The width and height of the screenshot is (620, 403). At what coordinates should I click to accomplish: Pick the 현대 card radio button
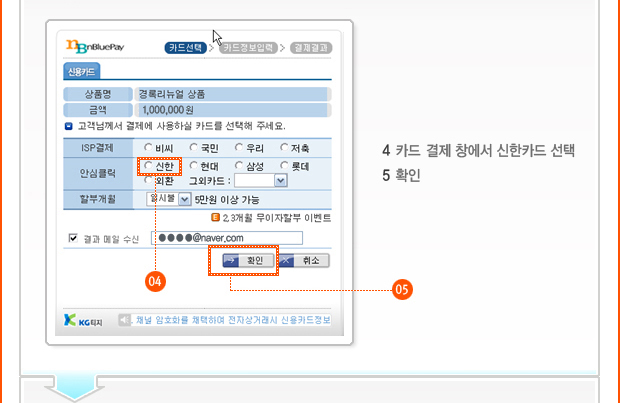[193, 165]
